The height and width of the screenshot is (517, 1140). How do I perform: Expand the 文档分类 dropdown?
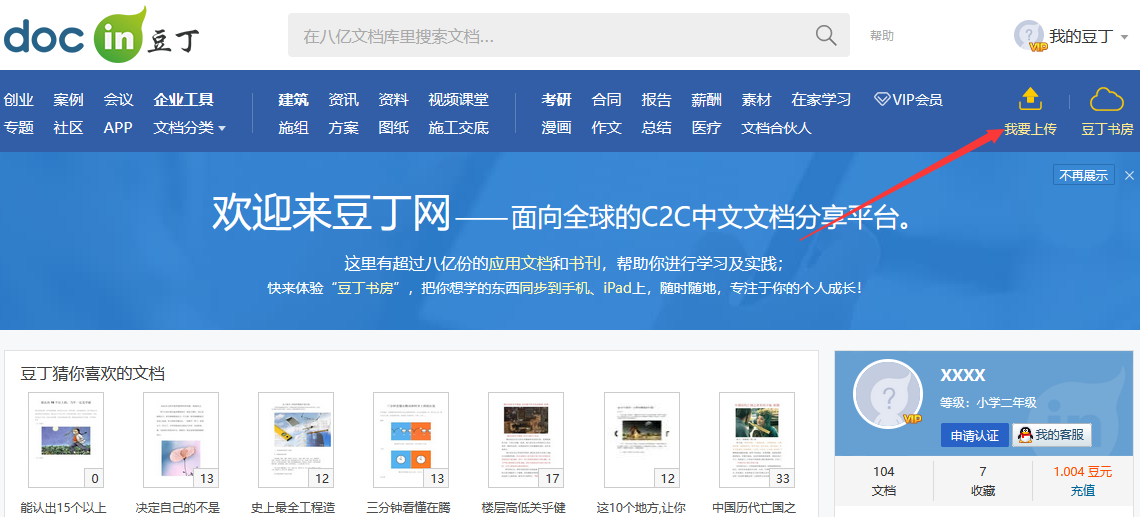190,128
